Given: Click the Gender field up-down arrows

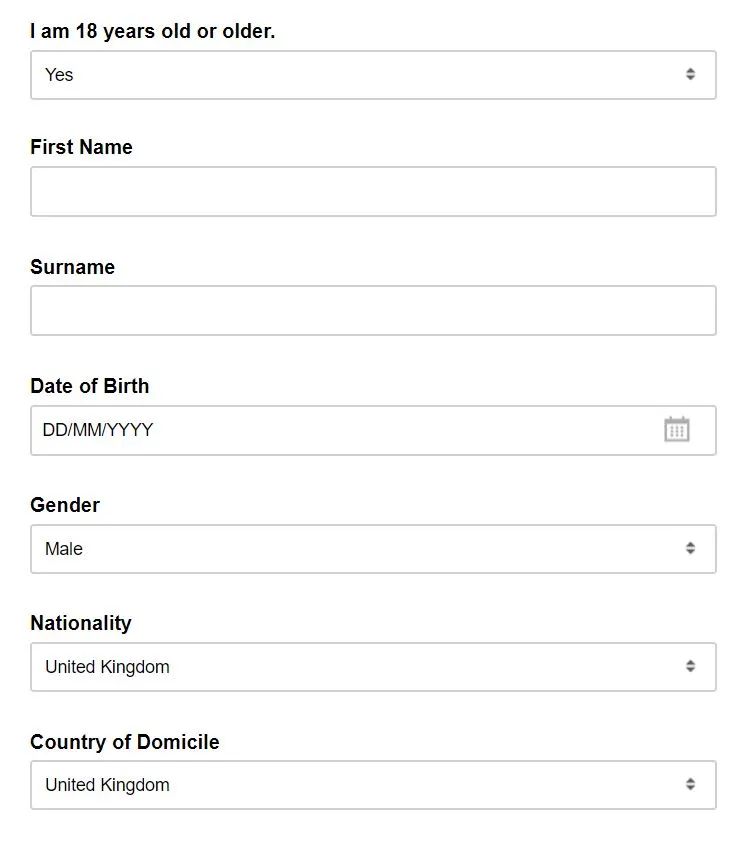Looking at the screenshot, I should (690, 548).
